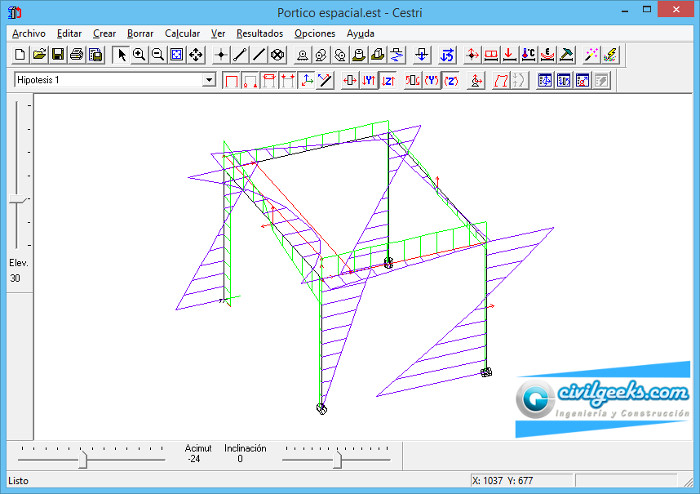700x494 pixels.
Task: Click the Elev. vertical slider handle
Action: click(x=17, y=201)
